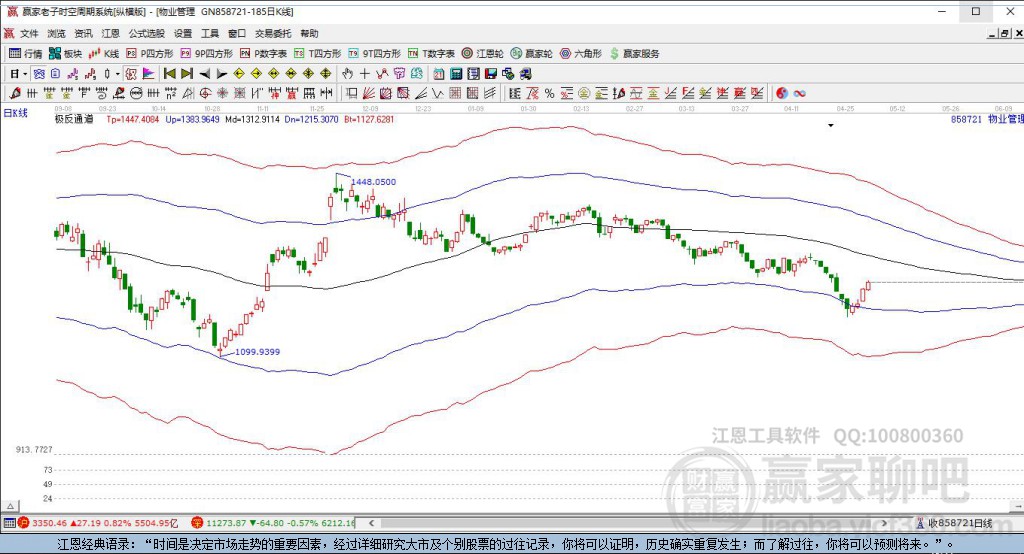The height and width of the screenshot is (554, 1024).
Task: Click the Tp=1447.4084 indicator value
Action: [133, 119]
